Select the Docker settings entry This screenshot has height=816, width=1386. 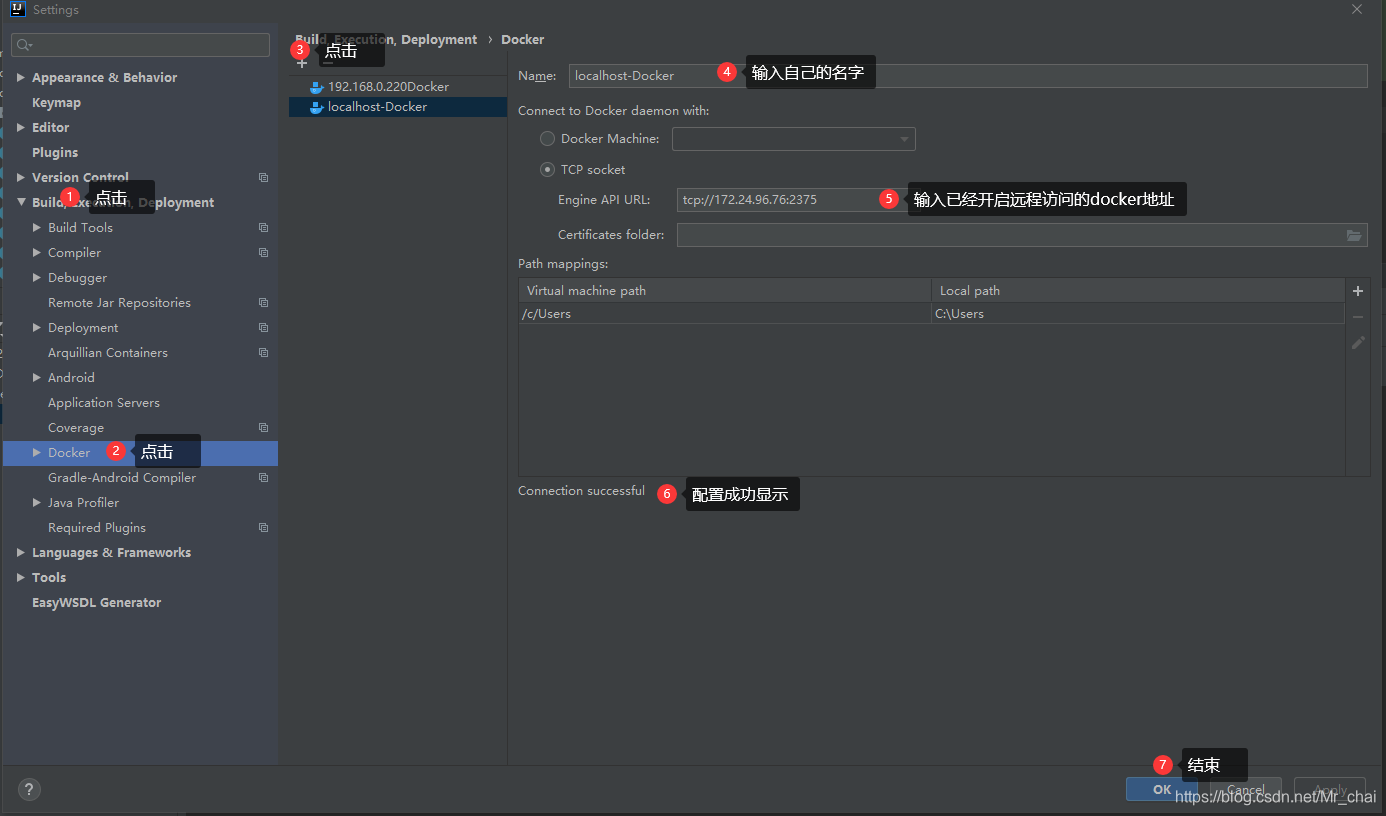(140, 453)
